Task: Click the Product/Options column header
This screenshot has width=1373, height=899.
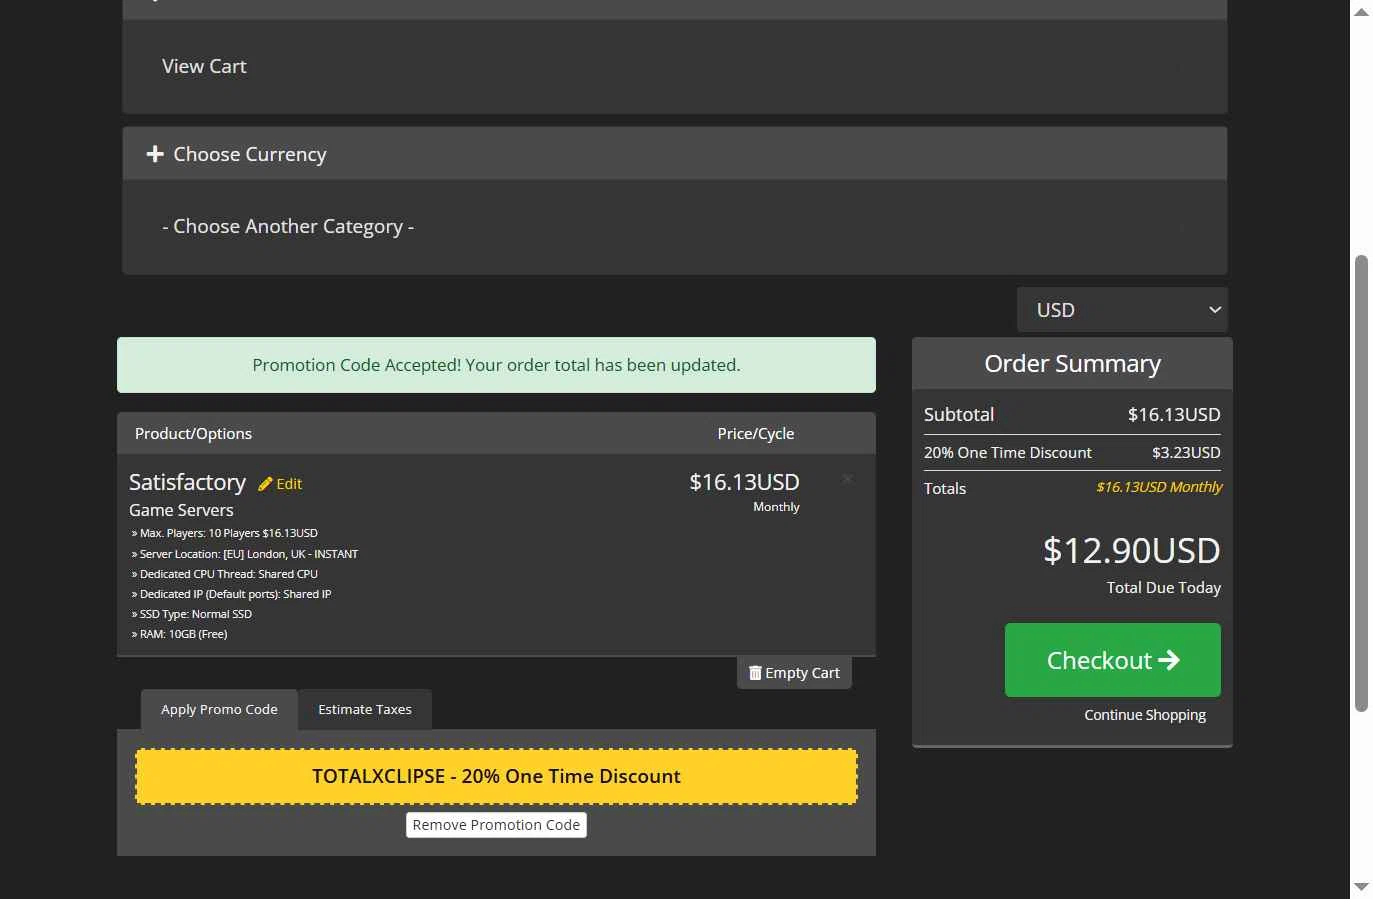Action: coord(193,434)
